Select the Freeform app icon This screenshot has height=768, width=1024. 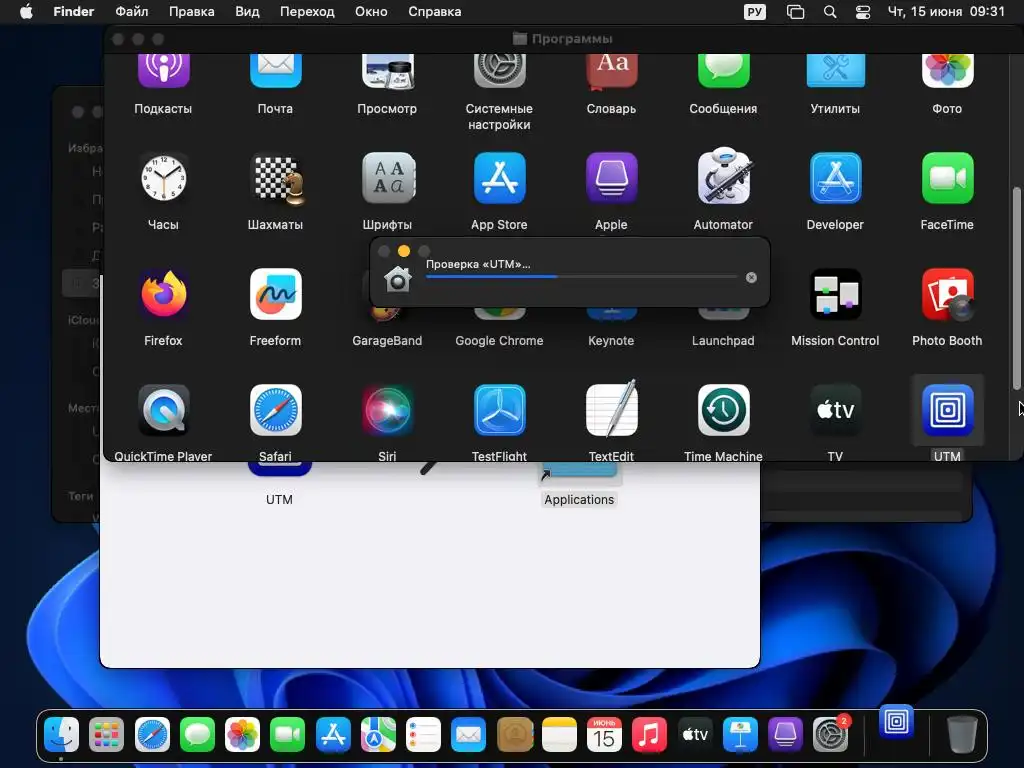tap(275, 294)
